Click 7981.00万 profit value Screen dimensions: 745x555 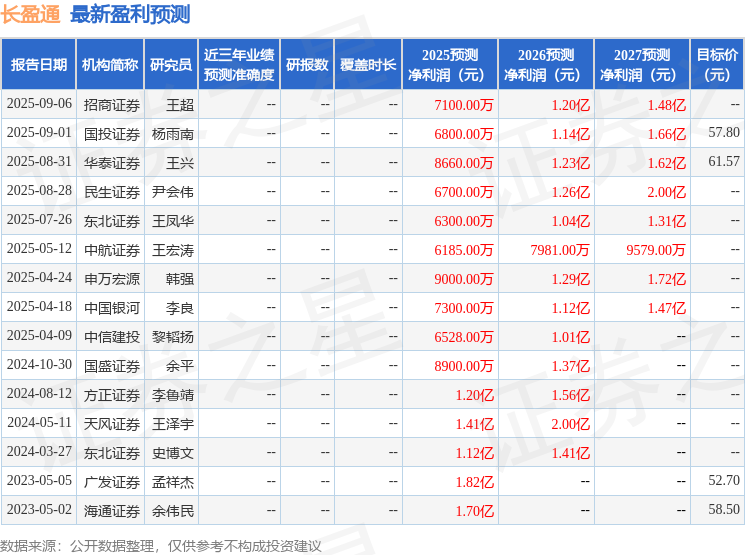560,250
